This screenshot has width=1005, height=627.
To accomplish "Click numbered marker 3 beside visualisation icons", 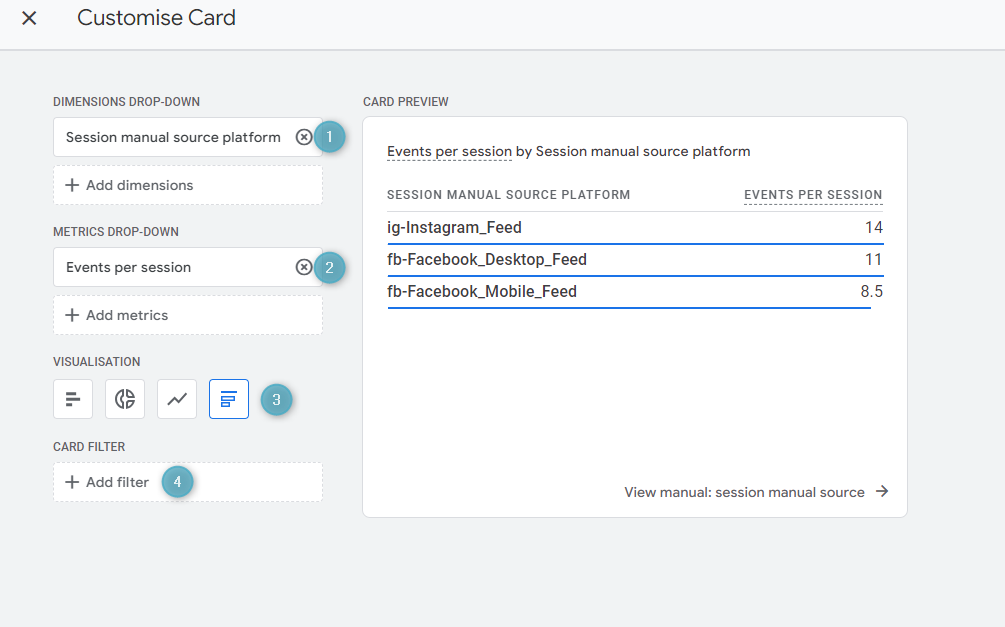I will point(276,399).
